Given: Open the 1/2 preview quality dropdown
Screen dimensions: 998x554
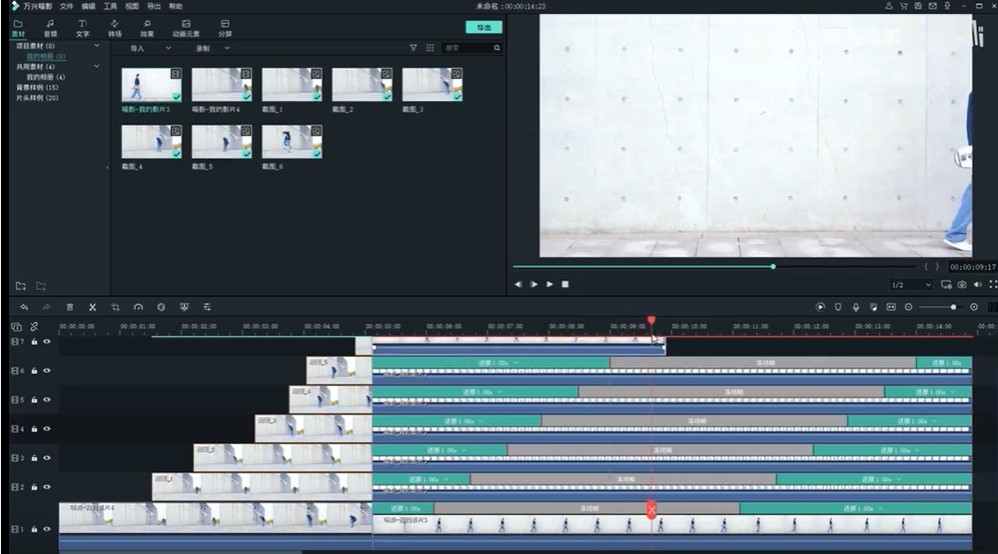Looking at the screenshot, I should (911, 285).
